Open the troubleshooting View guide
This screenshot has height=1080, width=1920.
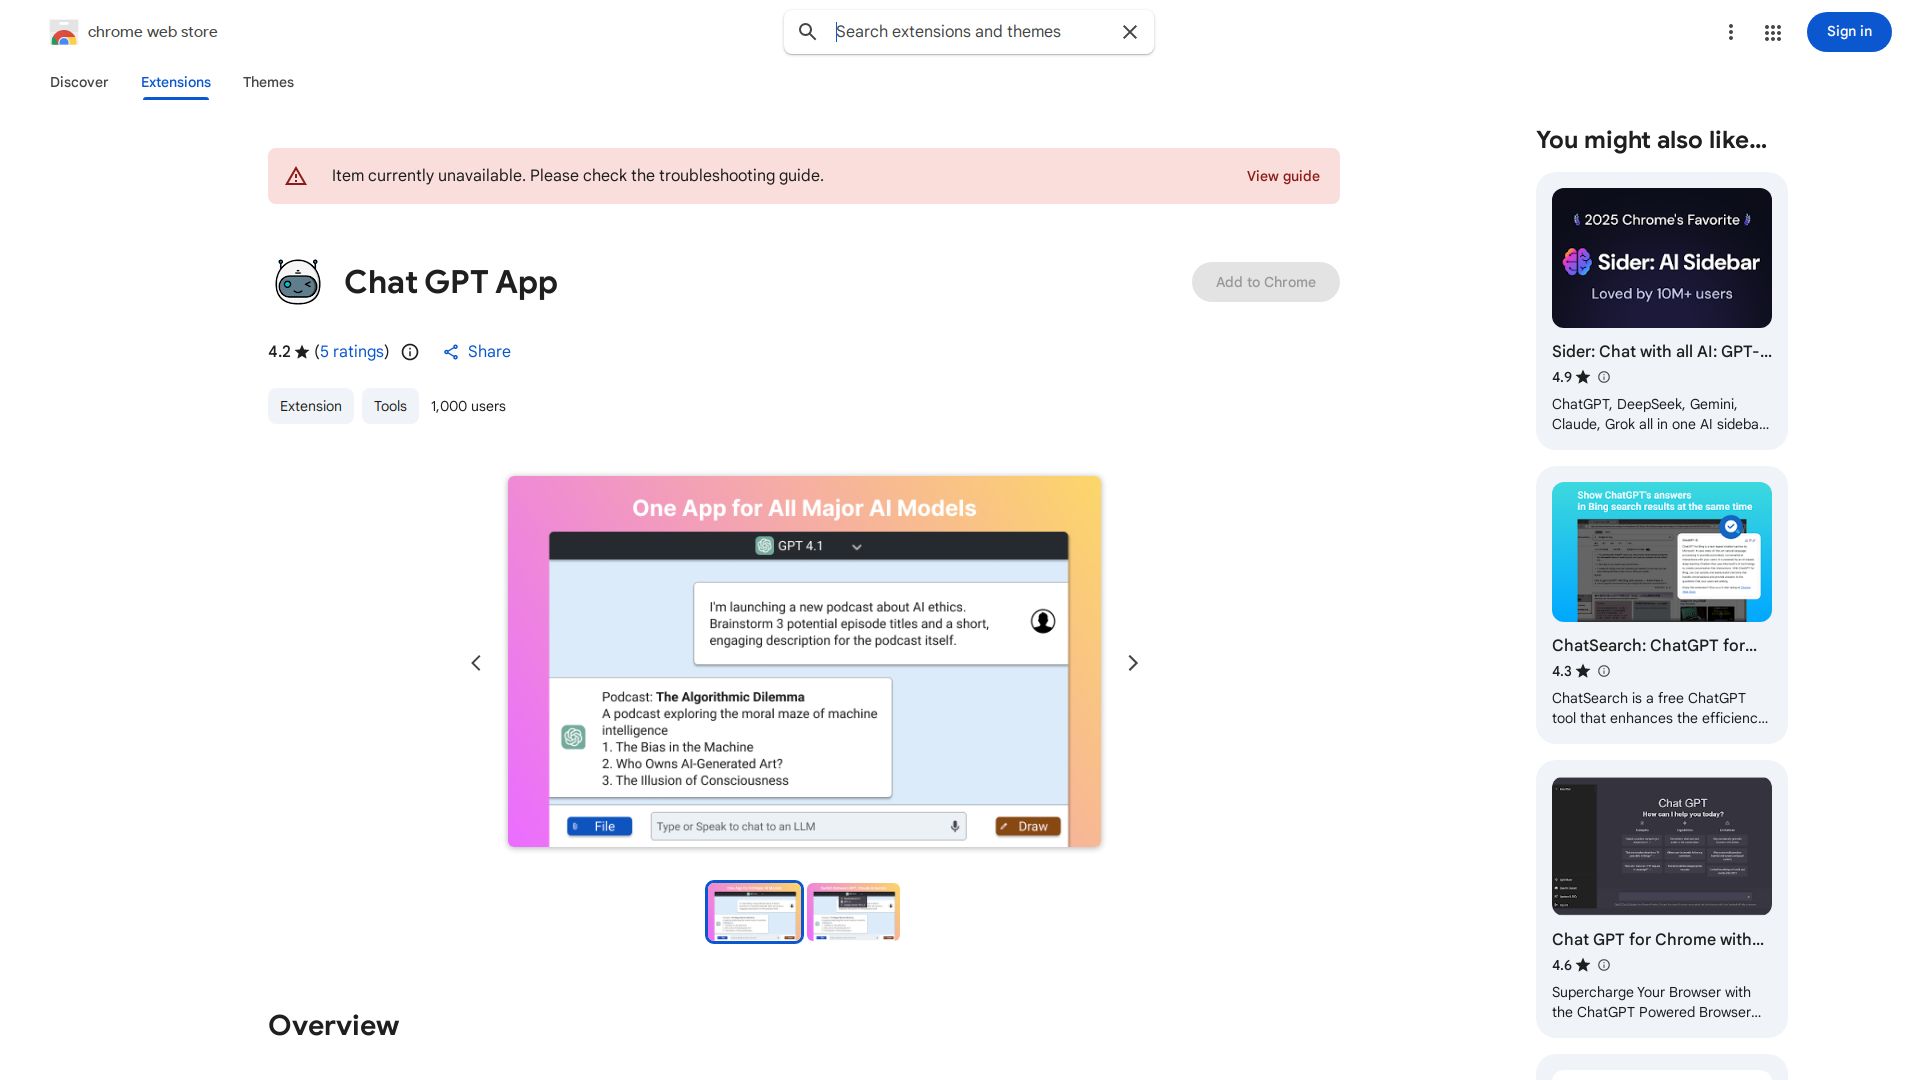click(1283, 176)
